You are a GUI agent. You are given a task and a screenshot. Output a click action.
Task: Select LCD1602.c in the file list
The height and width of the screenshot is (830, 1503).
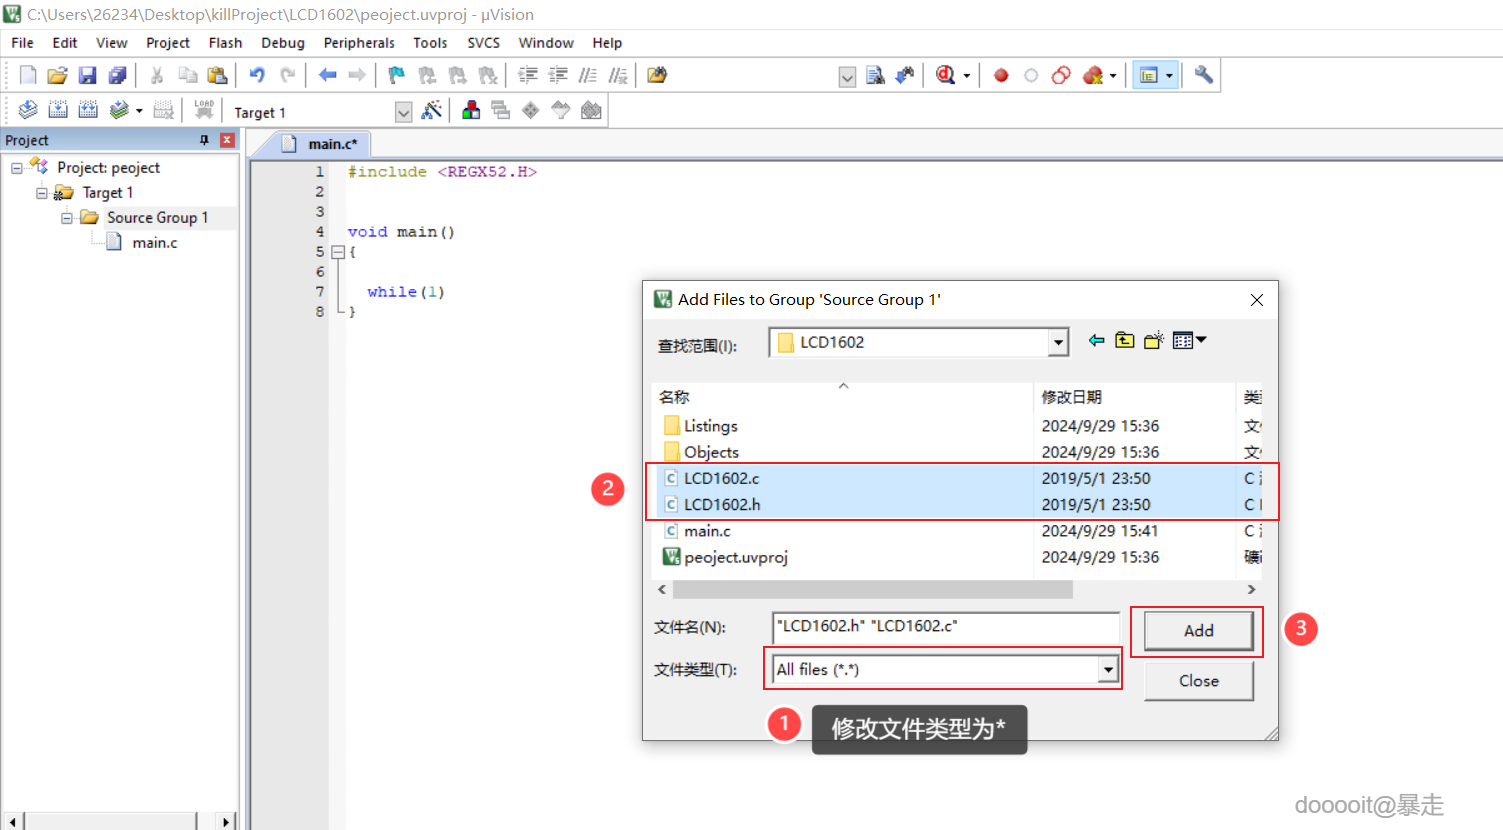720,479
